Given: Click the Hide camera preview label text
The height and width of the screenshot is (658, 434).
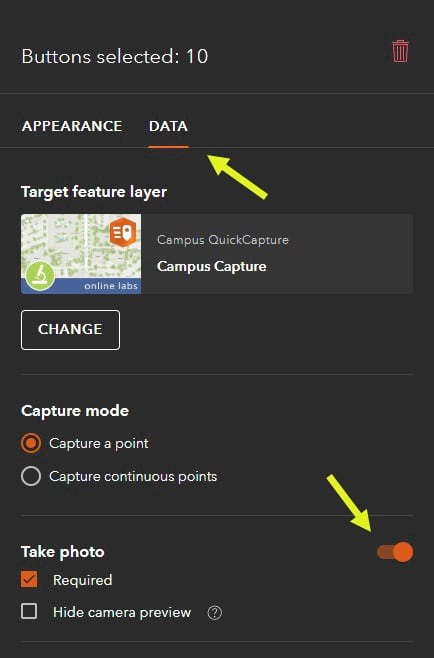Looking at the screenshot, I should coord(122,612).
